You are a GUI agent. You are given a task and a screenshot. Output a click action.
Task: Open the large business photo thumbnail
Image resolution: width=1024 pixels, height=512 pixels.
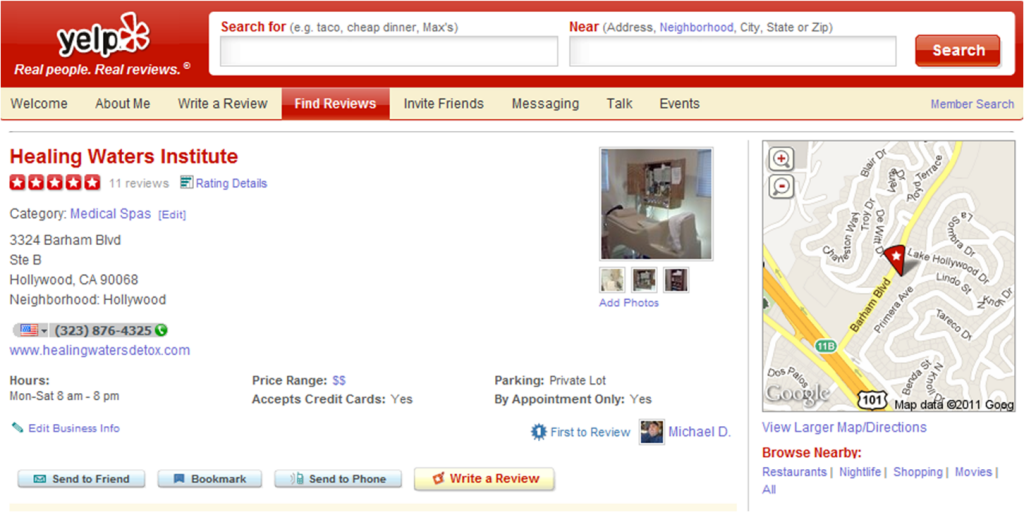coord(656,204)
